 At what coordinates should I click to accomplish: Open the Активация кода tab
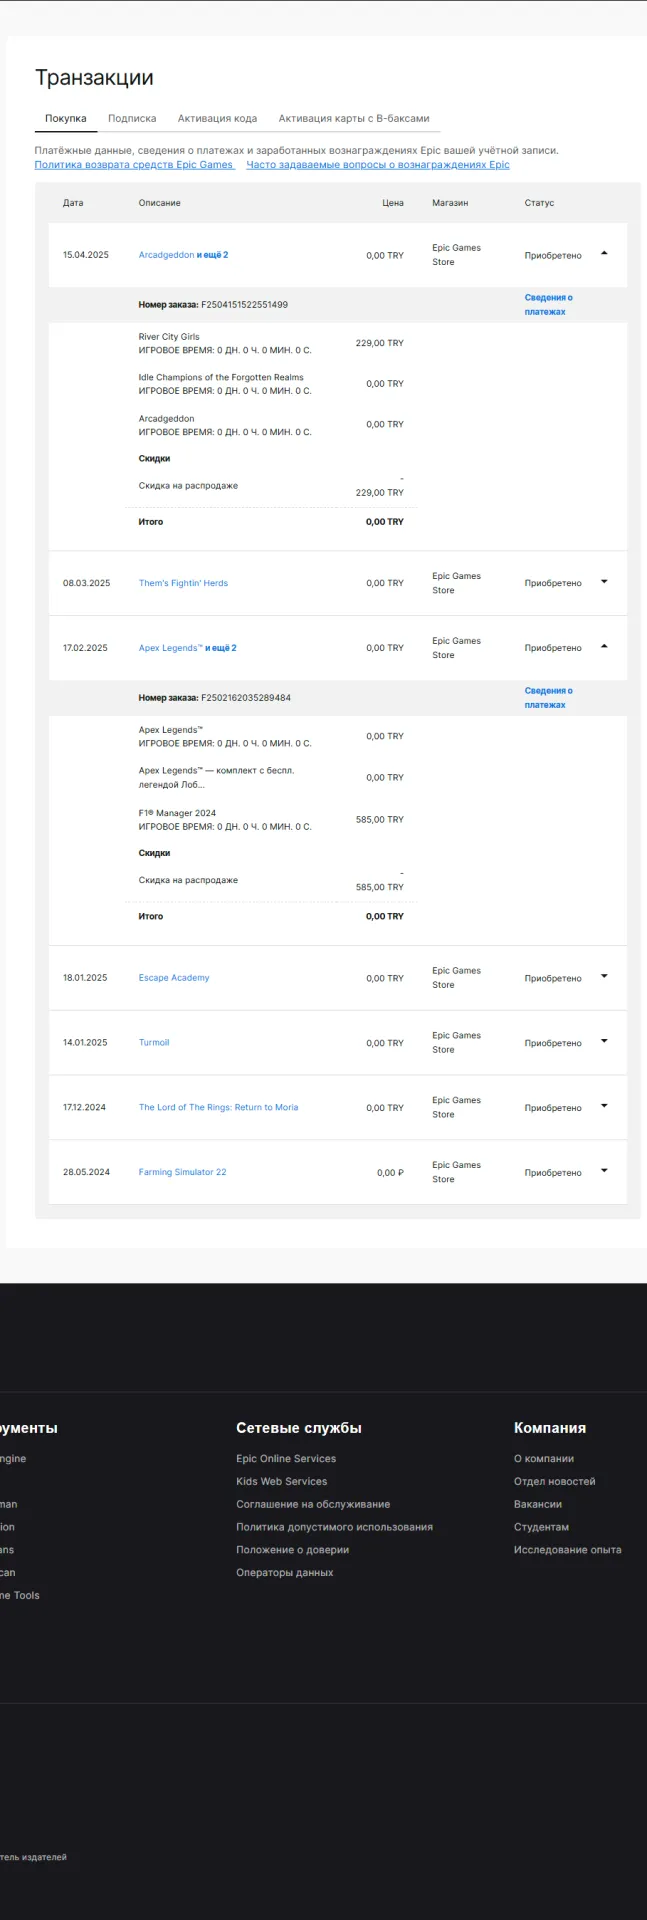pyautogui.click(x=217, y=118)
